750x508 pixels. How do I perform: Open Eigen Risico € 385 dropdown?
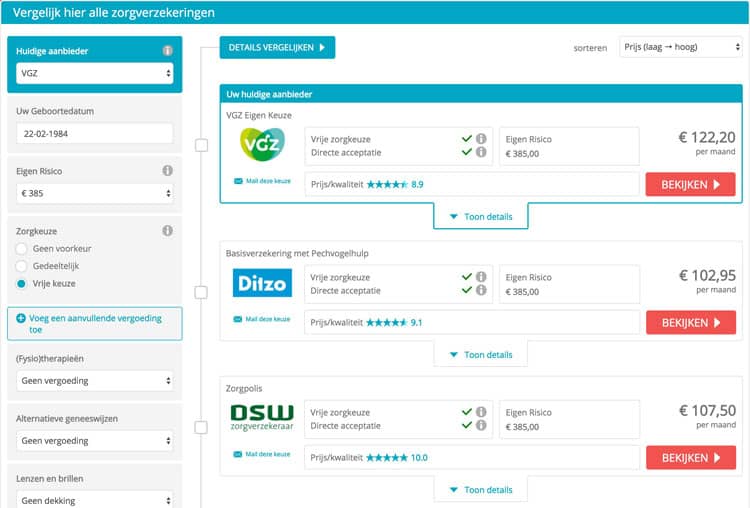[x=95, y=193]
